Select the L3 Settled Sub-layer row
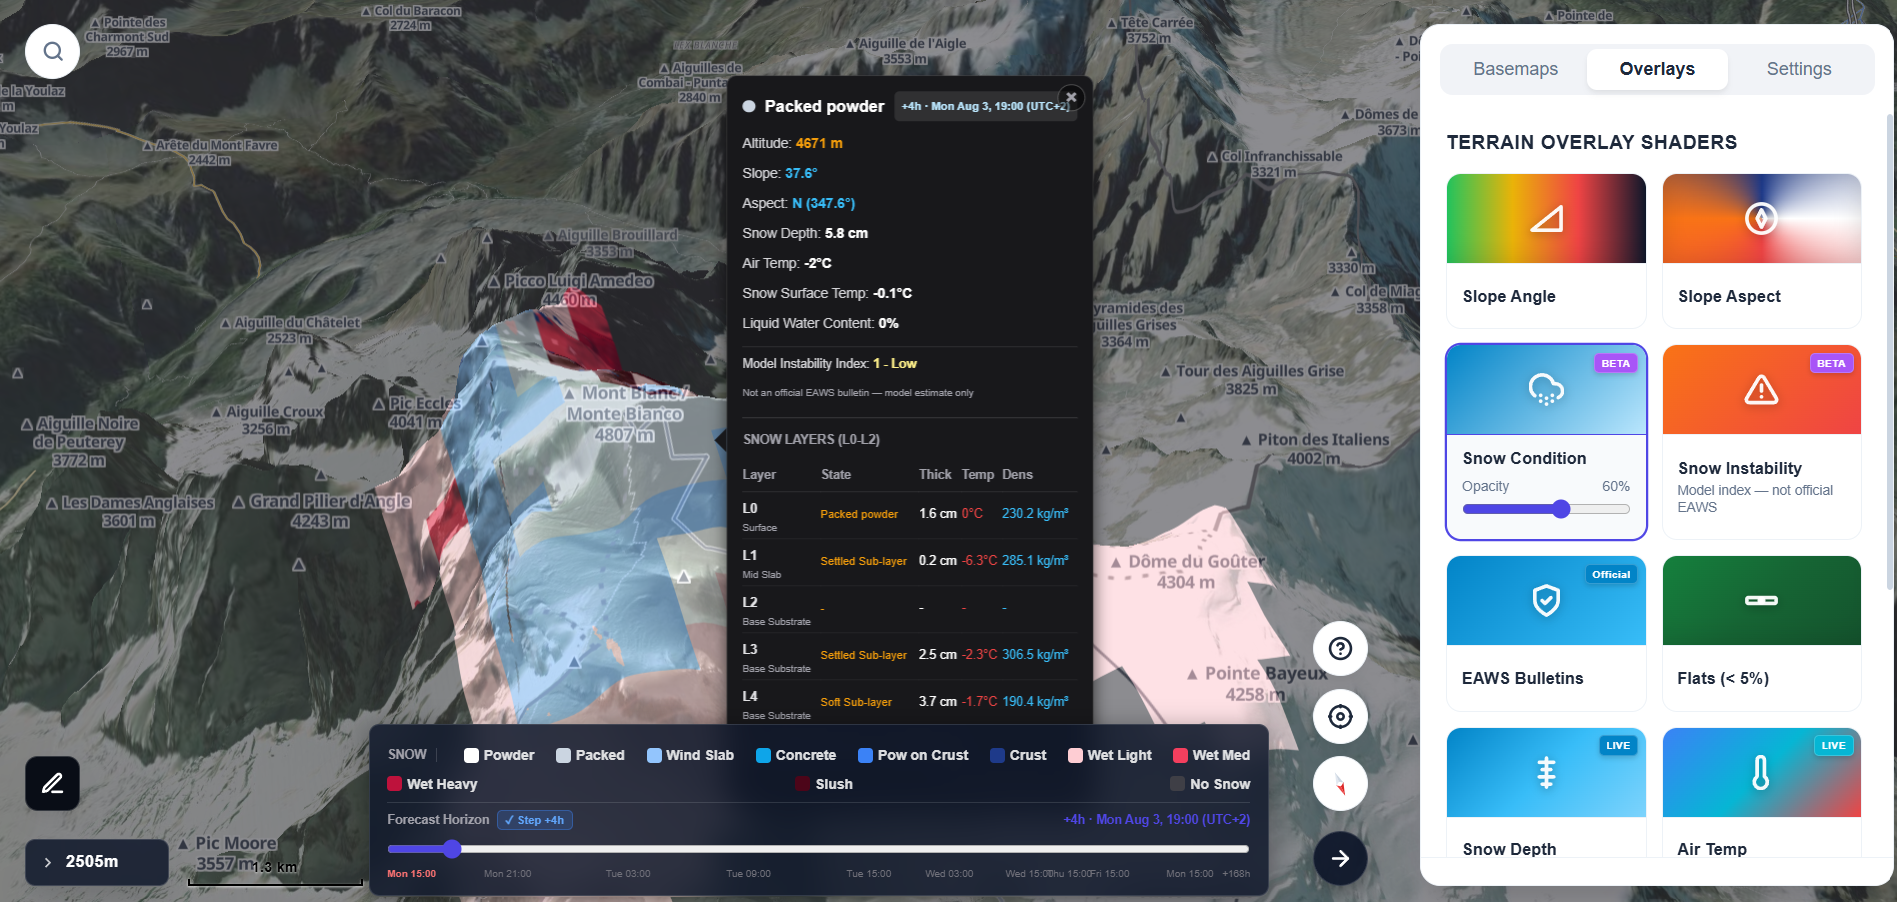This screenshot has width=1897, height=902. (x=909, y=657)
